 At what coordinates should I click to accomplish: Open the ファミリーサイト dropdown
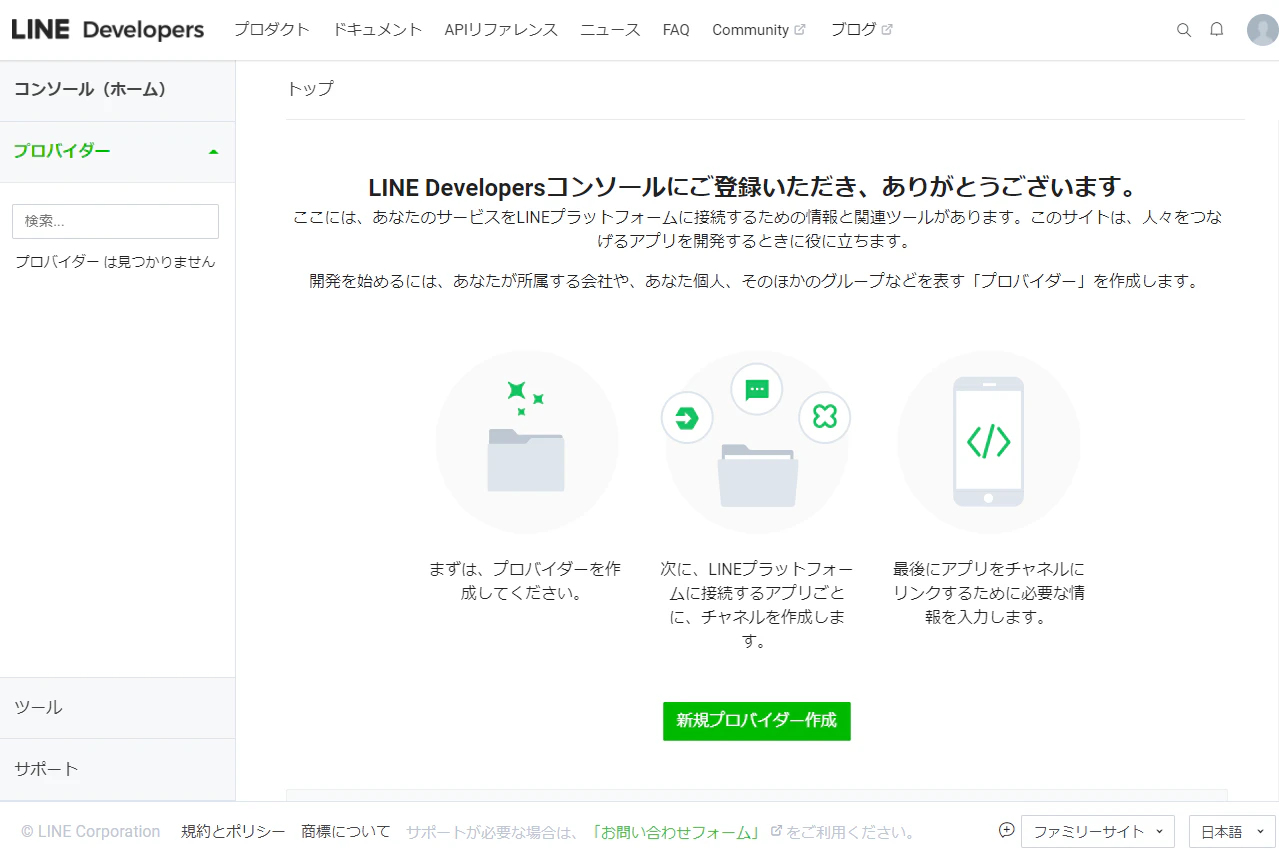(x=1098, y=831)
